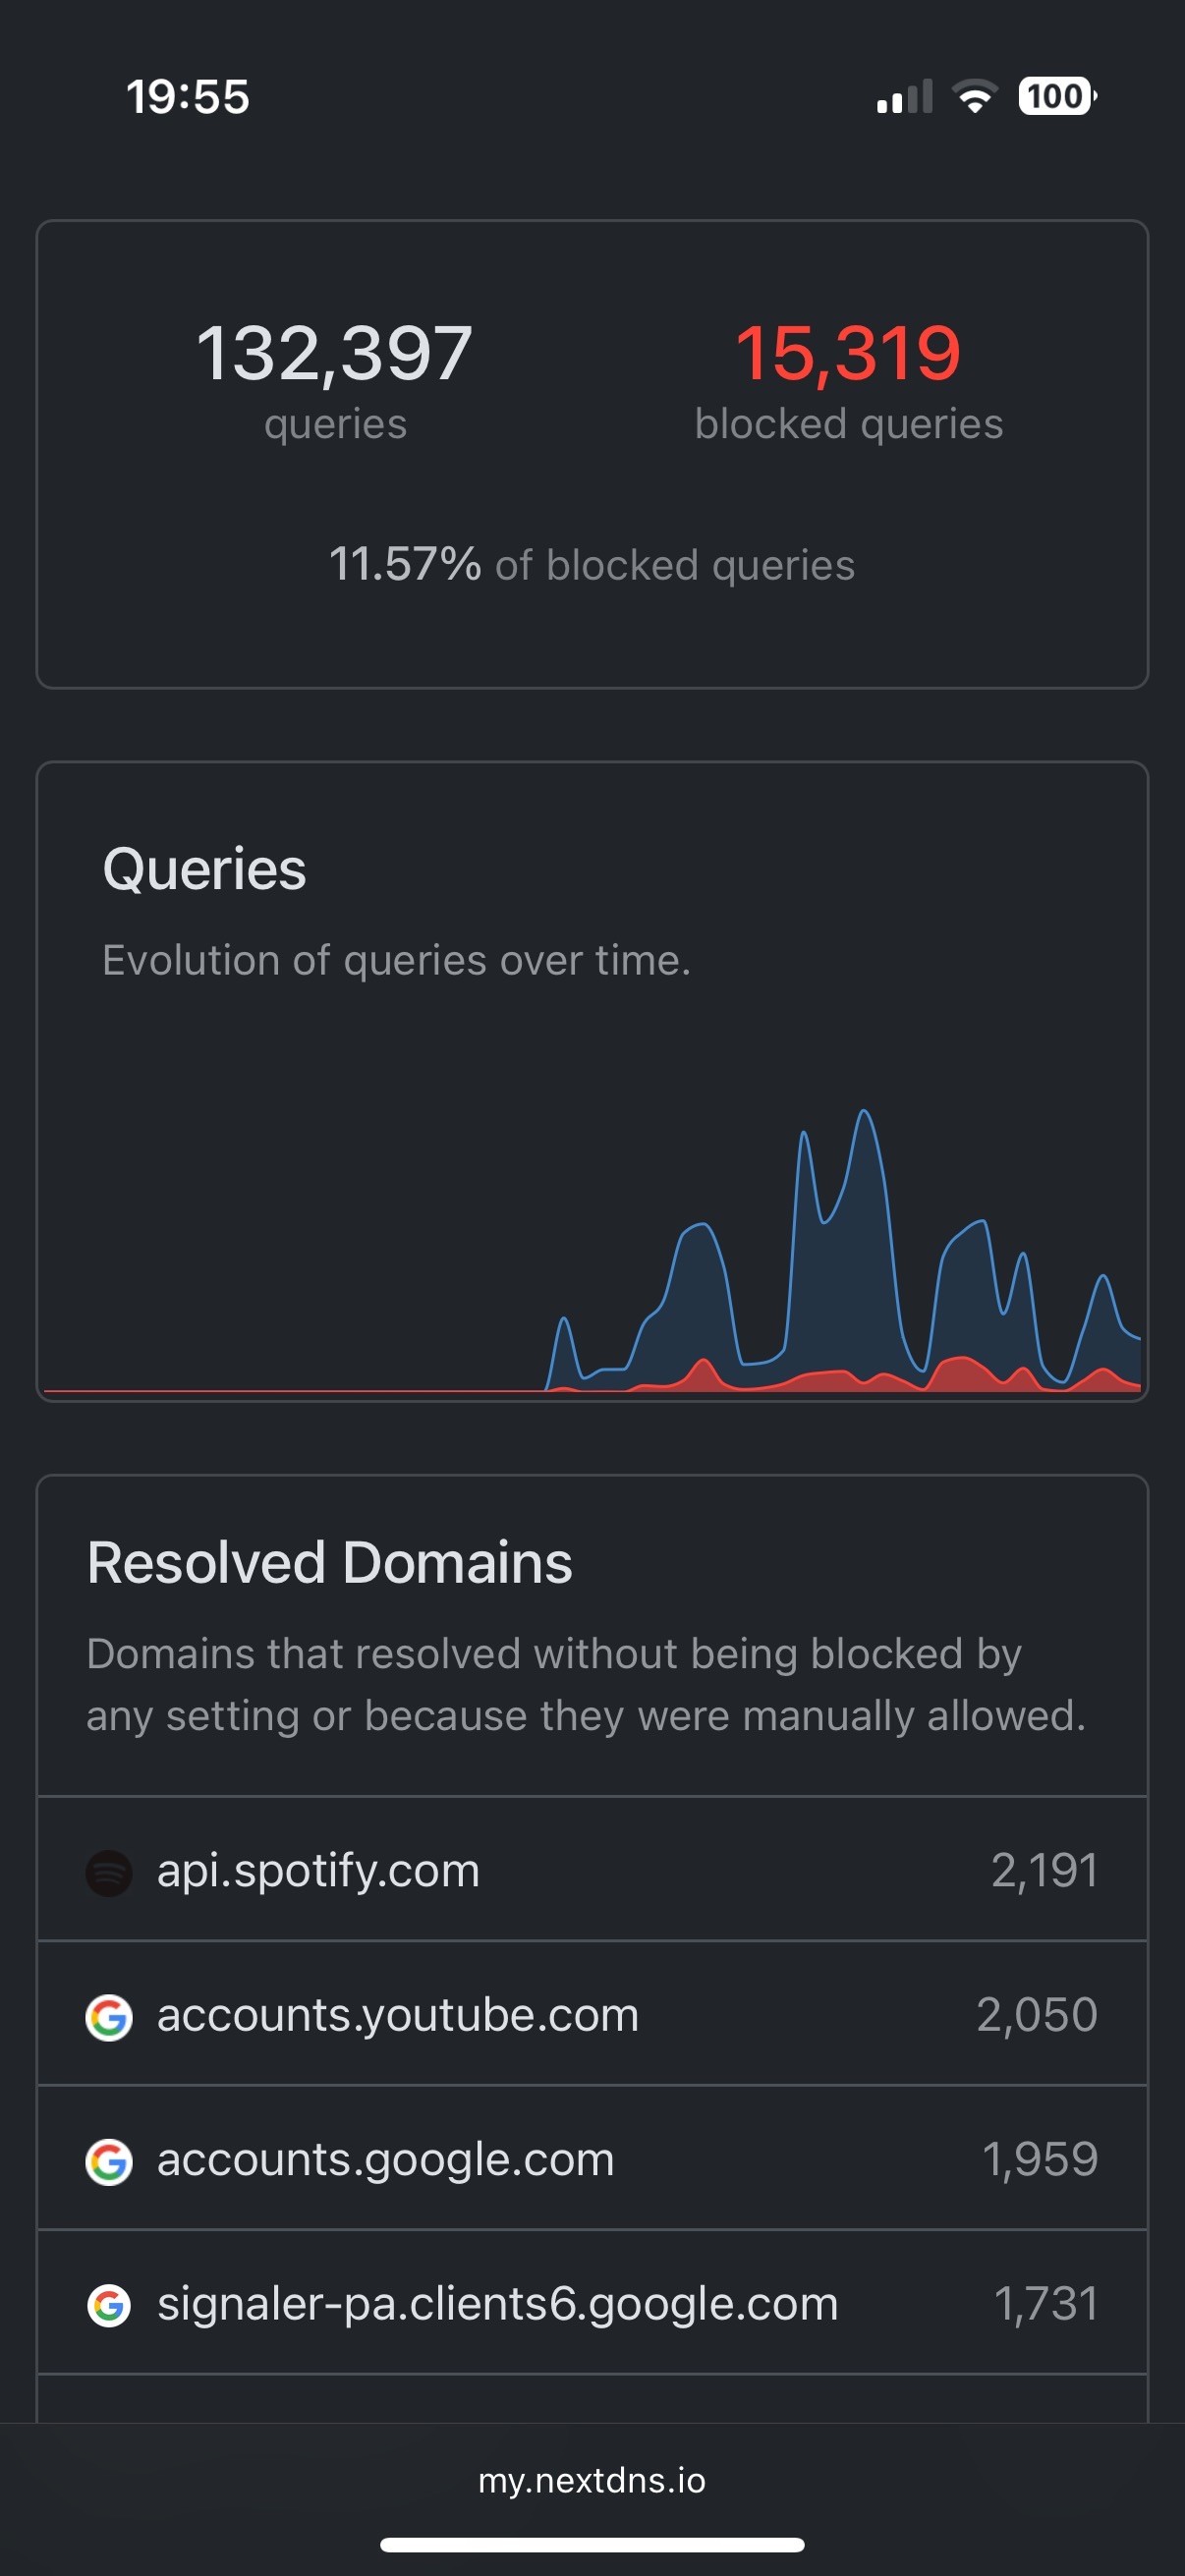Tap the Google icon next to accounts.google.com
The width and height of the screenshot is (1185, 2576).
tap(109, 2161)
